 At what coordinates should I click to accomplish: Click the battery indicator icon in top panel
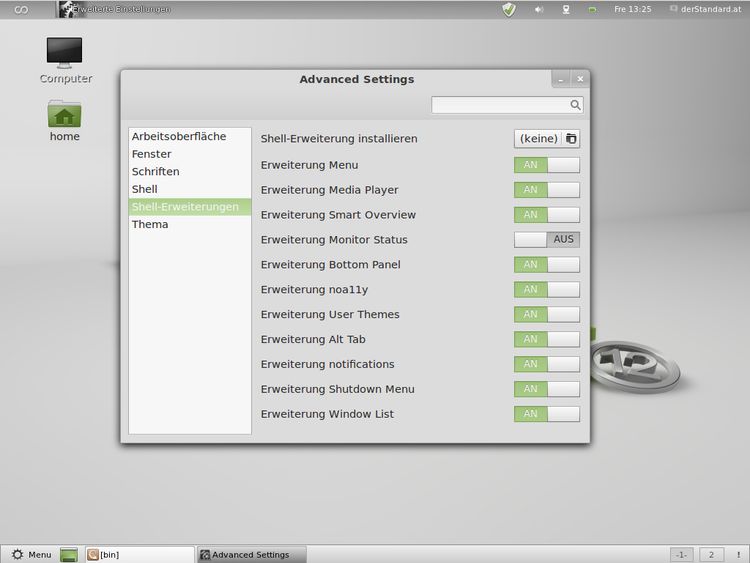[x=592, y=9]
